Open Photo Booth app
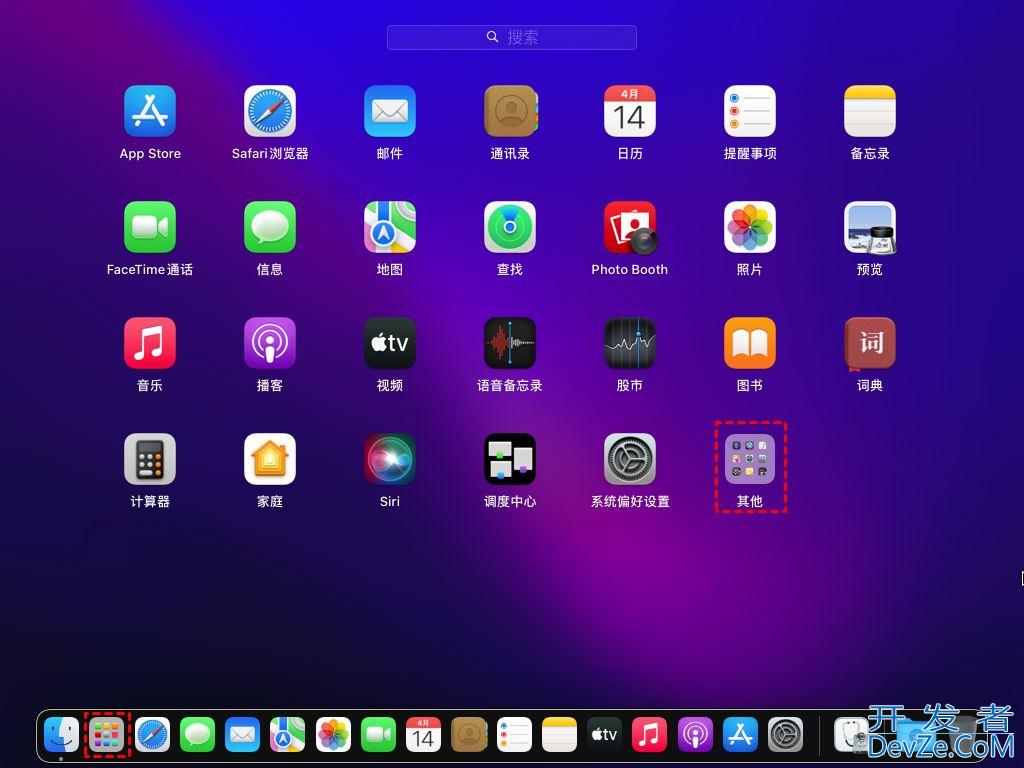1024x768 pixels. (x=630, y=227)
